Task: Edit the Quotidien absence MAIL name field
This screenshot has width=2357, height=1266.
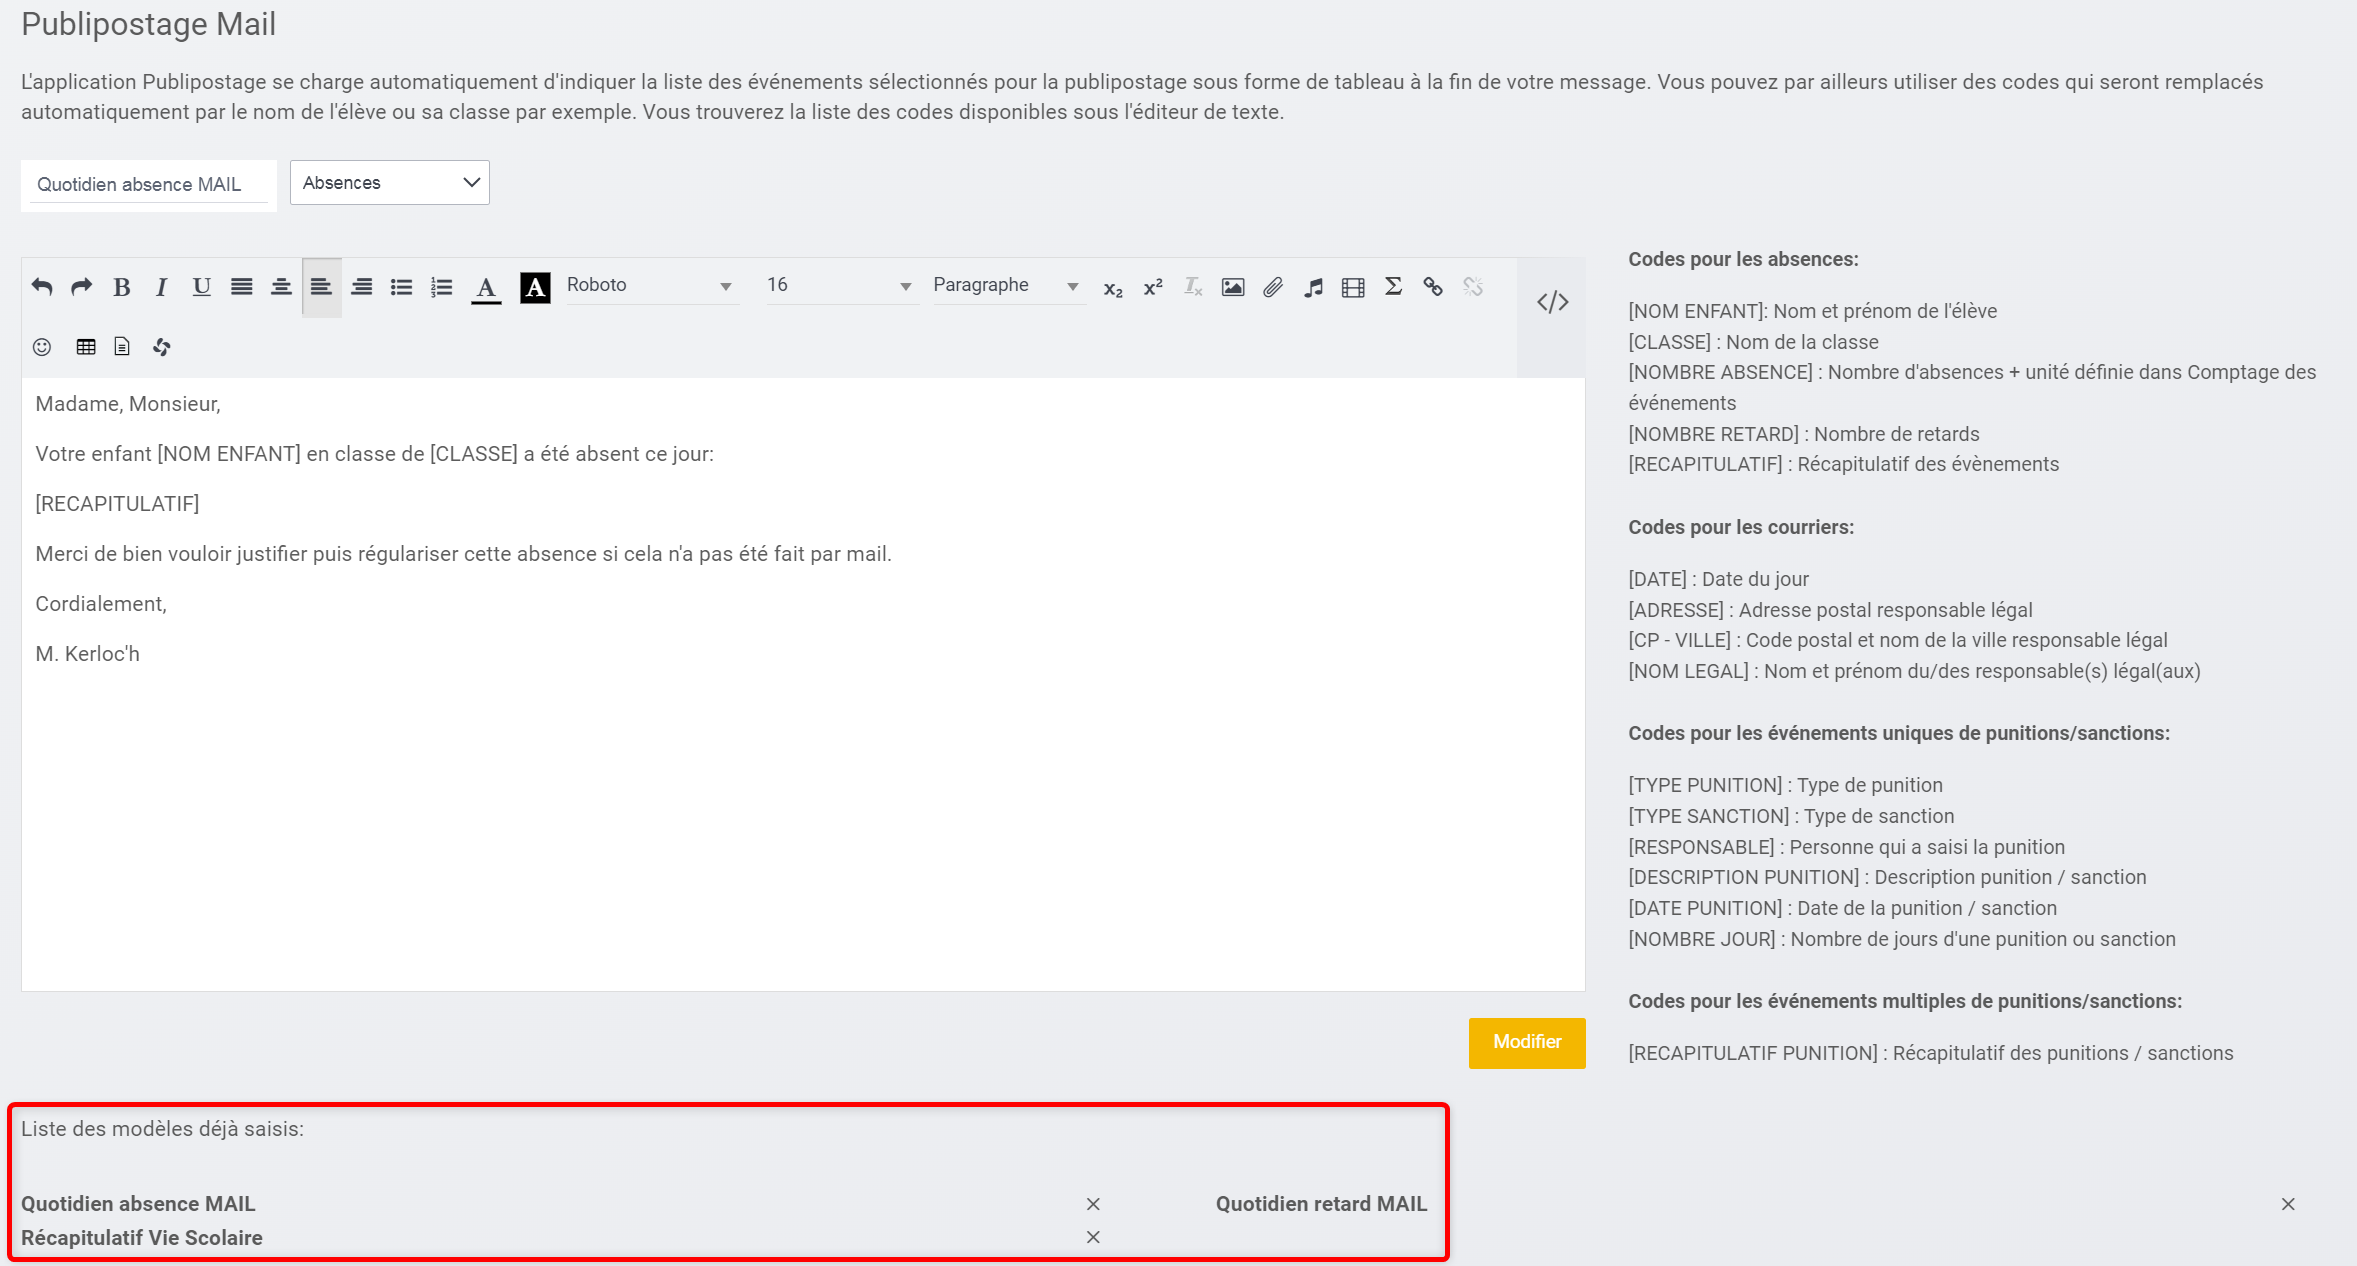Action: (149, 185)
